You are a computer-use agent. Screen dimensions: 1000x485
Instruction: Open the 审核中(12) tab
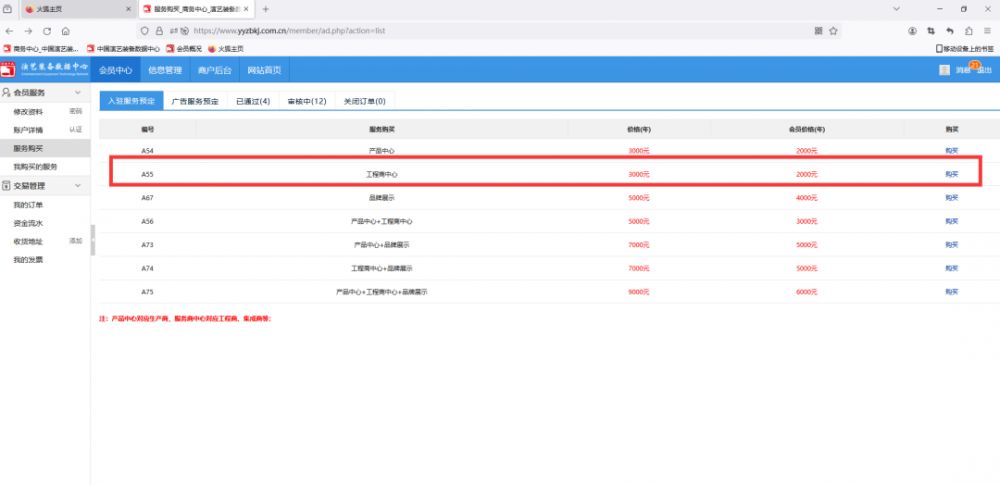tap(307, 101)
